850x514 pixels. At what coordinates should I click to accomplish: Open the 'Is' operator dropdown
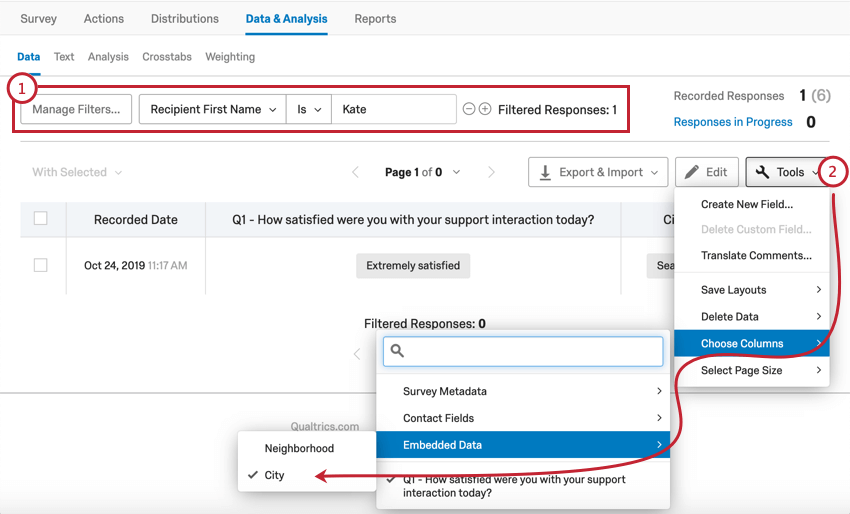(x=308, y=109)
